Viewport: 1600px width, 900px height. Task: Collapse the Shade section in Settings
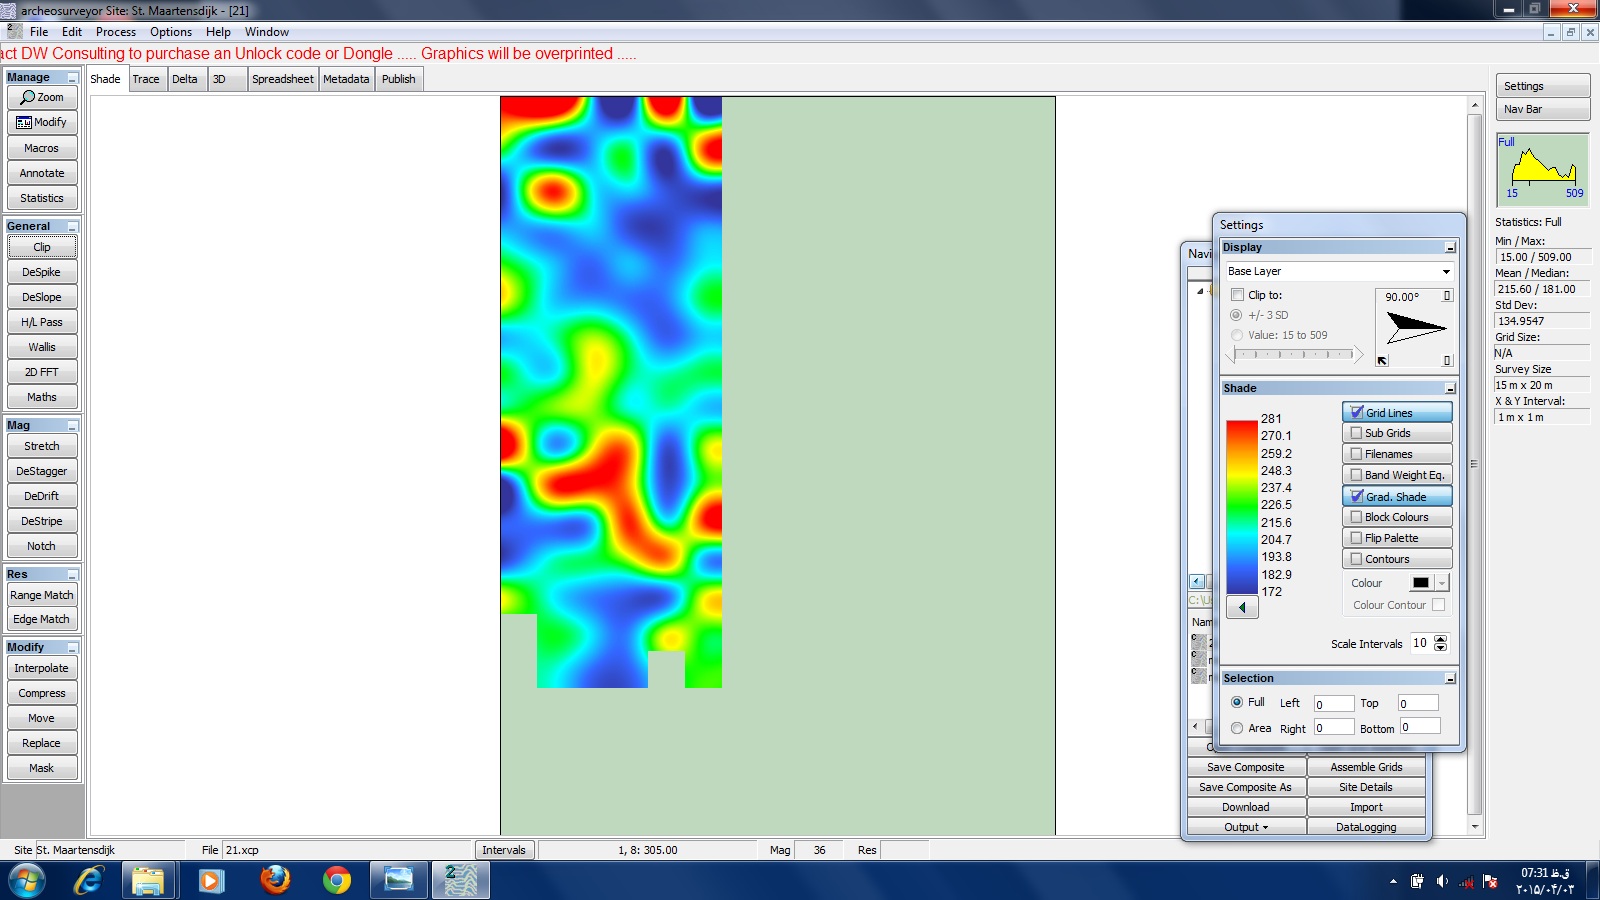point(1450,388)
